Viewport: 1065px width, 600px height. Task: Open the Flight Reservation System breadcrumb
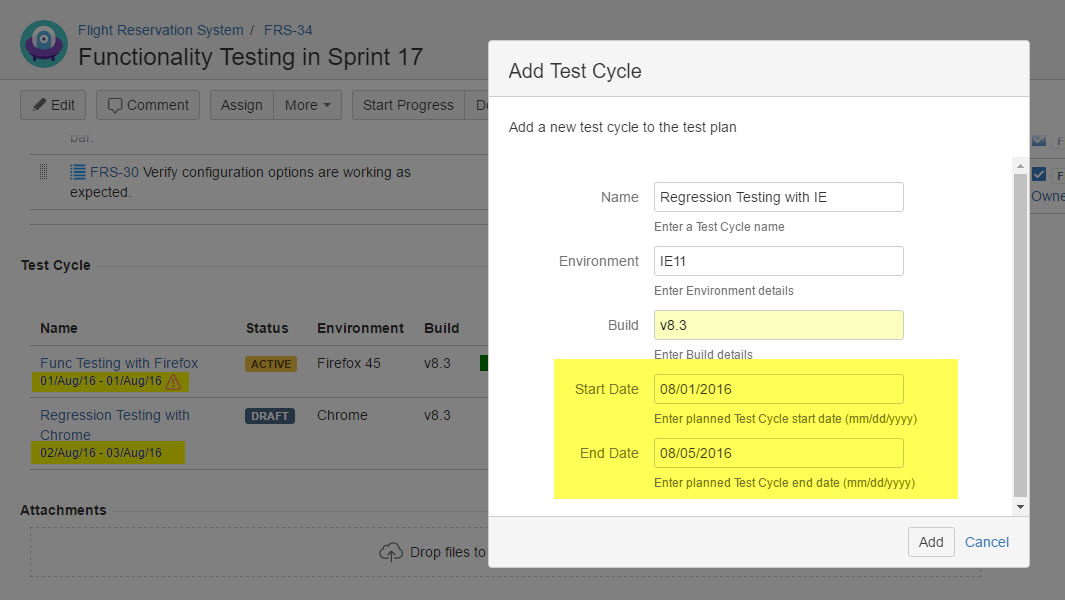pyautogui.click(x=160, y=30)
